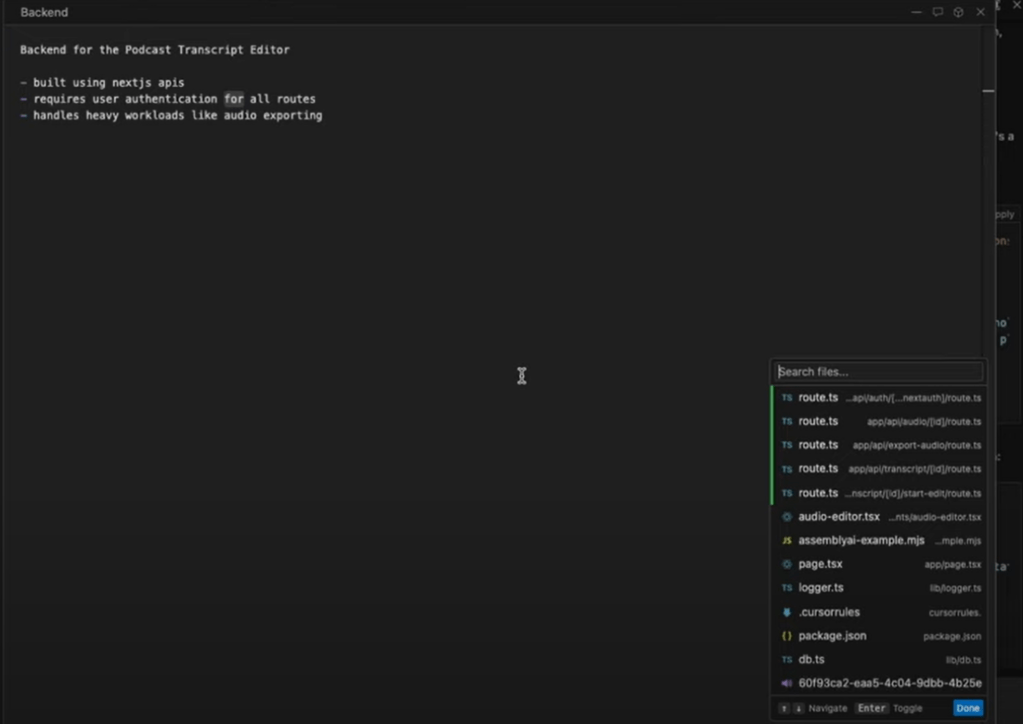Screen dimensions: 1023x724
Task: Toggle route.ts in app/api/export-audio
Action: [880, 445]
